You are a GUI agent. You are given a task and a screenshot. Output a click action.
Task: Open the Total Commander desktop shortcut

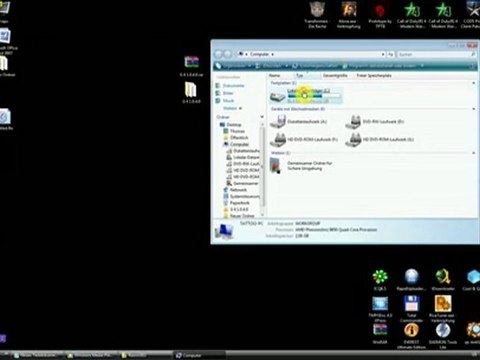click(x=411, y=309)
